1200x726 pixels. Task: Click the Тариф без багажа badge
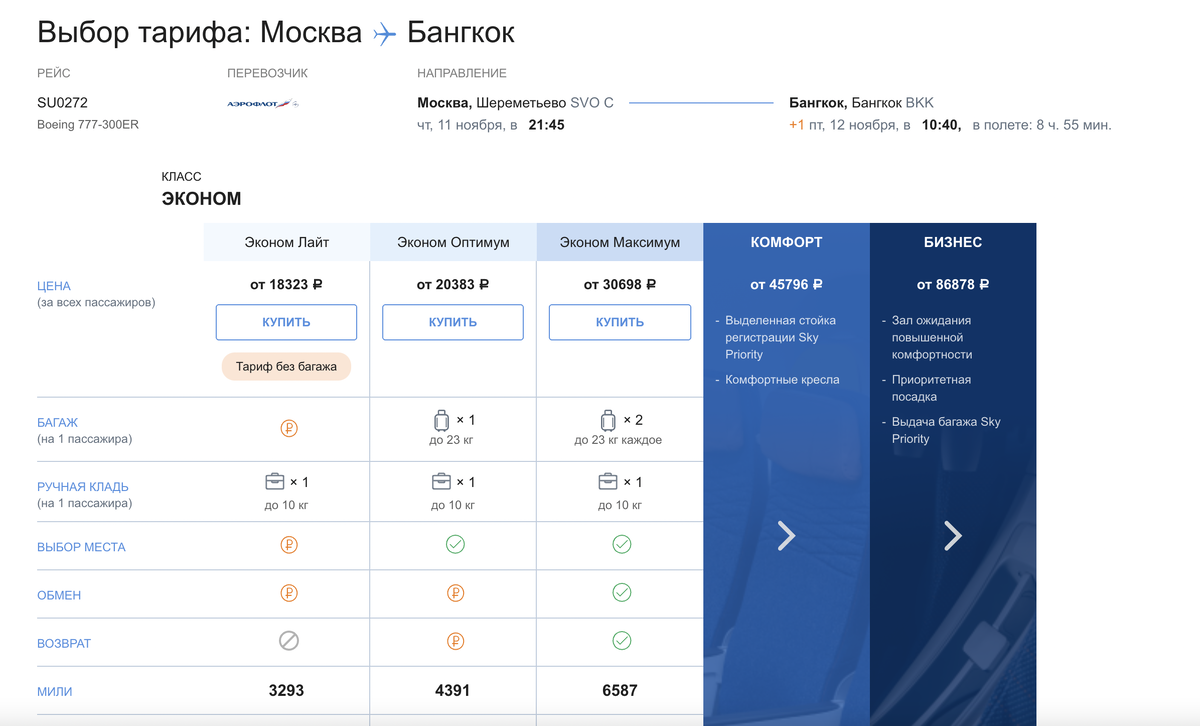click(287, 366)
